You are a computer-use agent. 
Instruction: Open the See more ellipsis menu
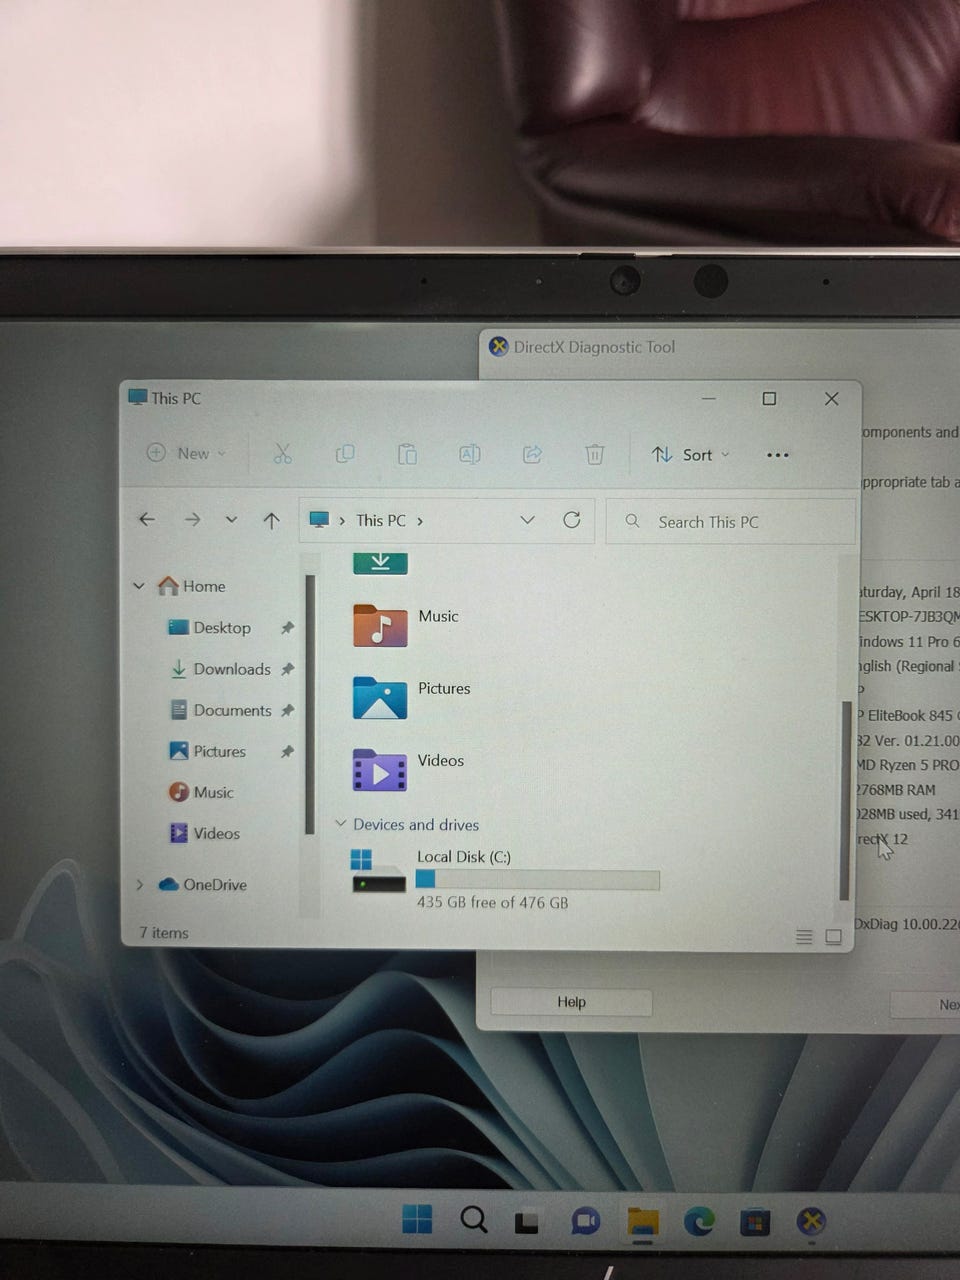tap(777, 455)
